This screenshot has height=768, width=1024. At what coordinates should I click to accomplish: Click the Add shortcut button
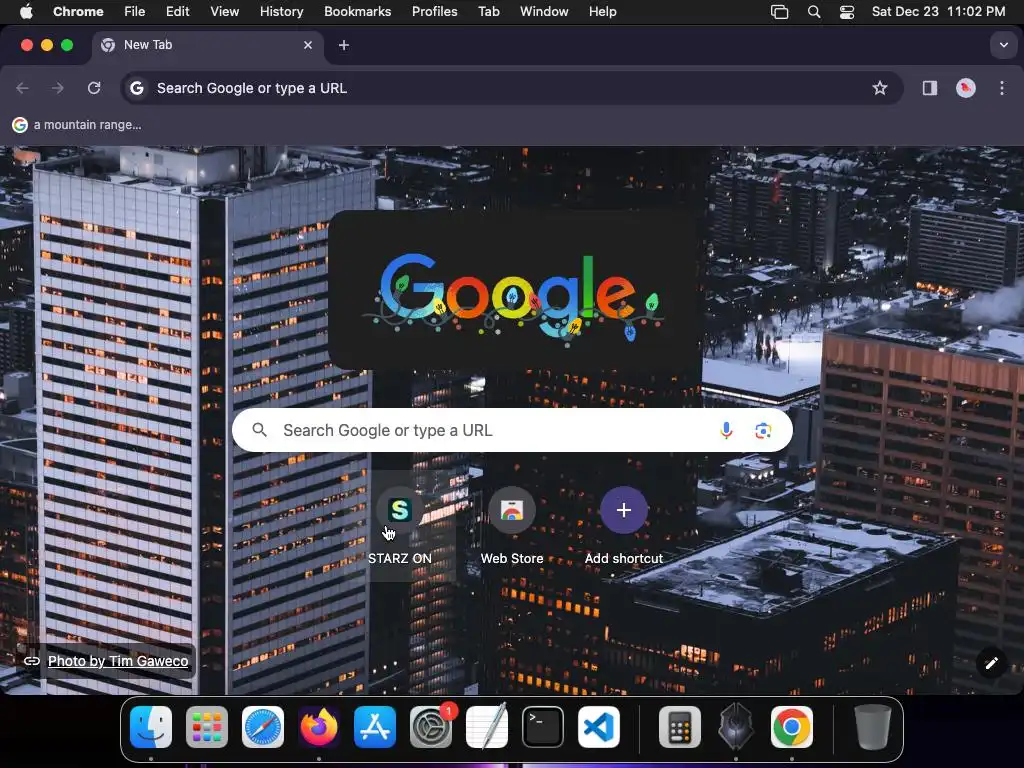[x=624, y=526]
